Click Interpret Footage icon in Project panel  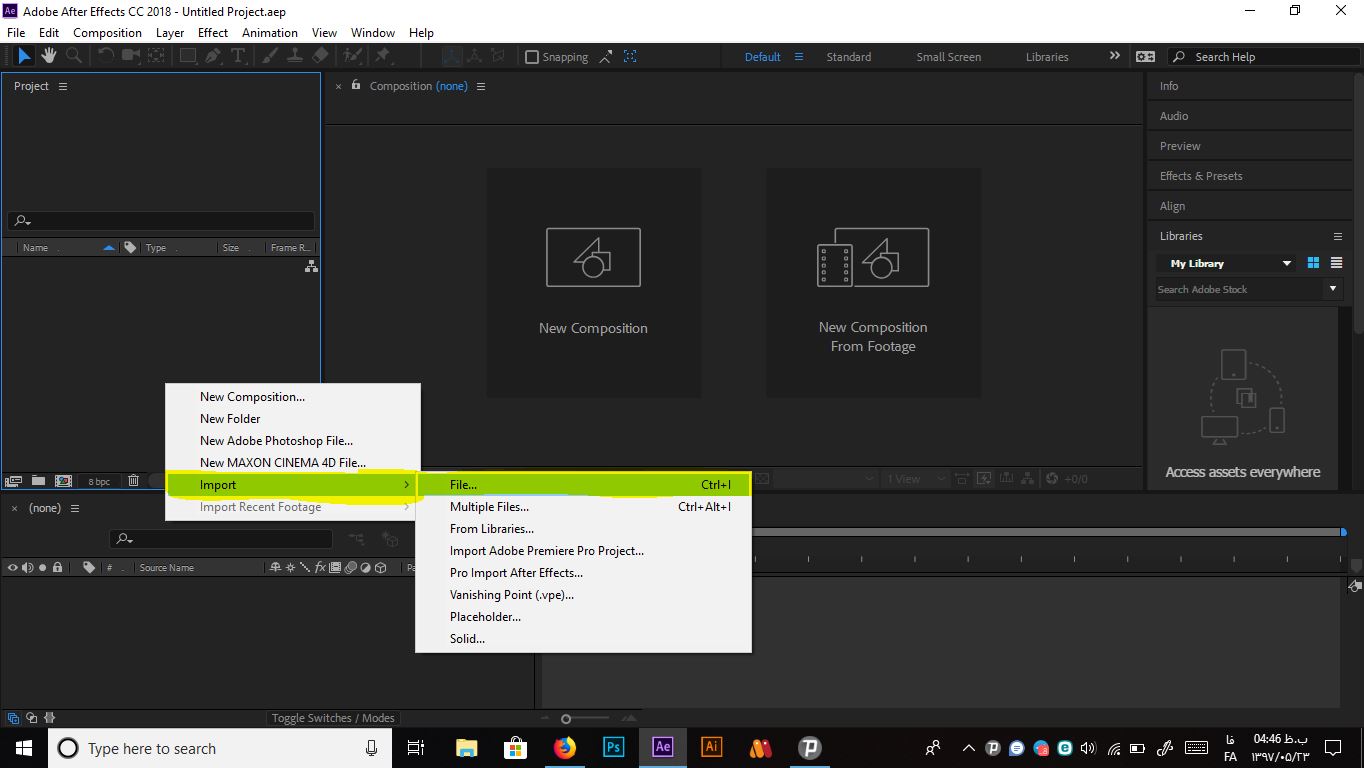[14, 481]
